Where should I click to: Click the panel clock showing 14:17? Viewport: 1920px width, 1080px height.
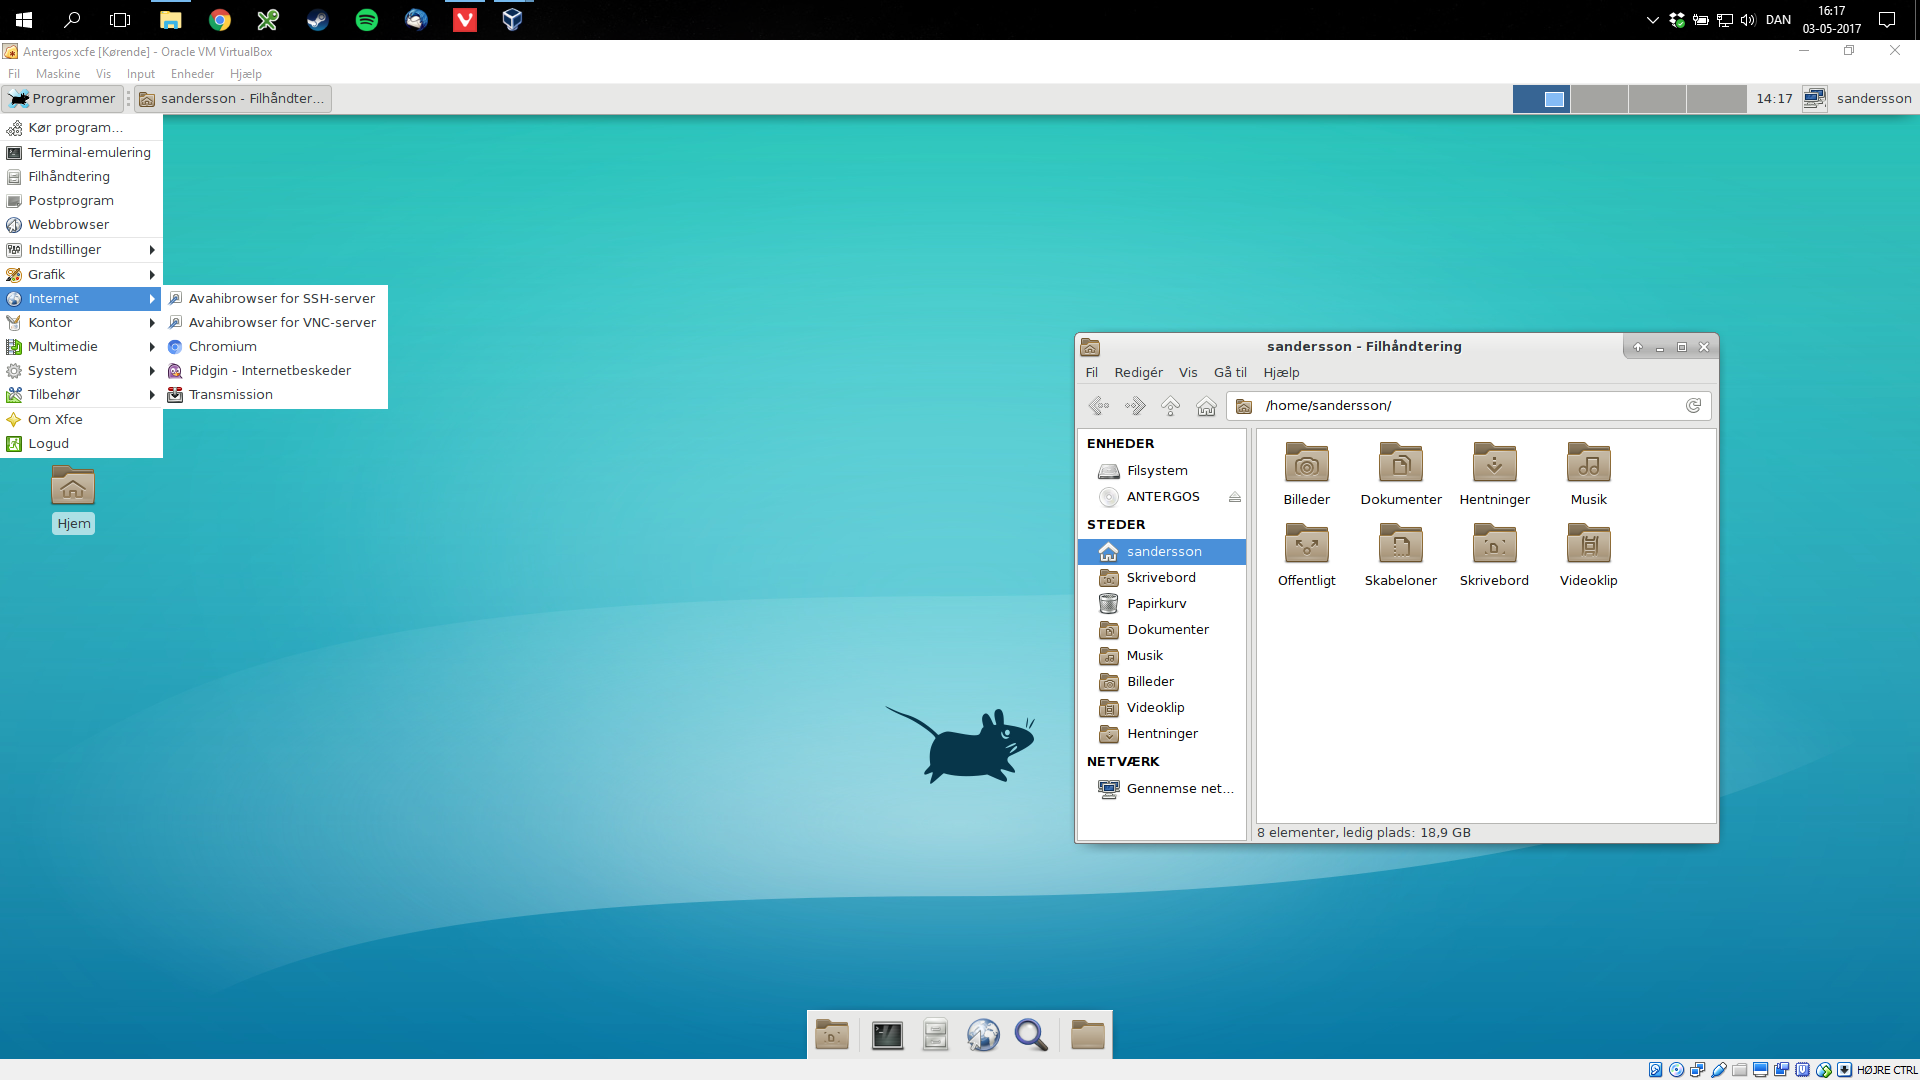(x=1774, y=99)
